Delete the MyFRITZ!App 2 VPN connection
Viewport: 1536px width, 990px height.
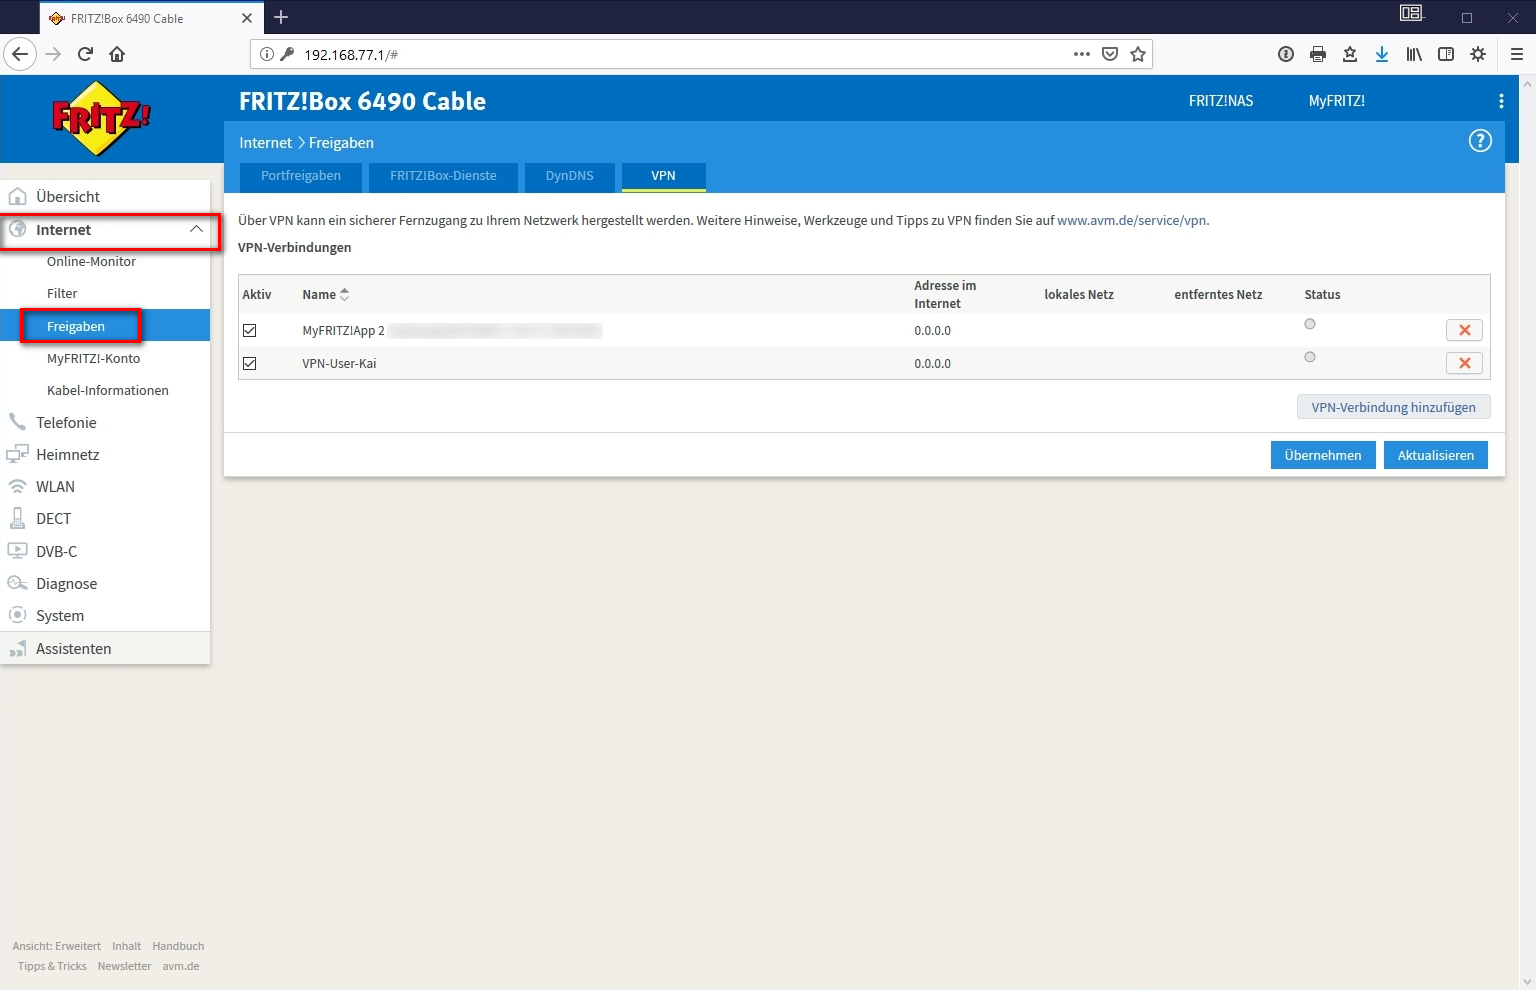(x=1464, y=330)
